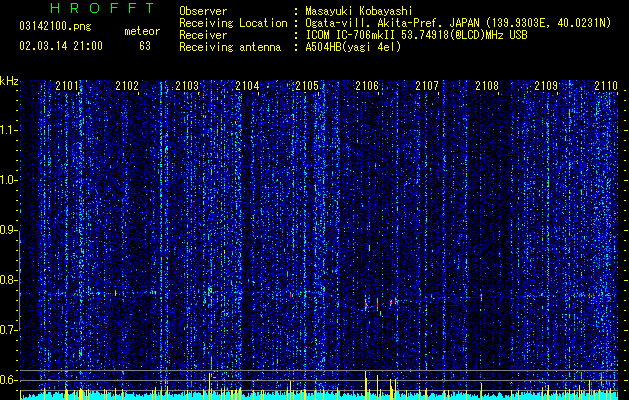Click the 0.7 kHz axis tick label
The height and width of the screenshot is (400, 629).
click(8, 330)
